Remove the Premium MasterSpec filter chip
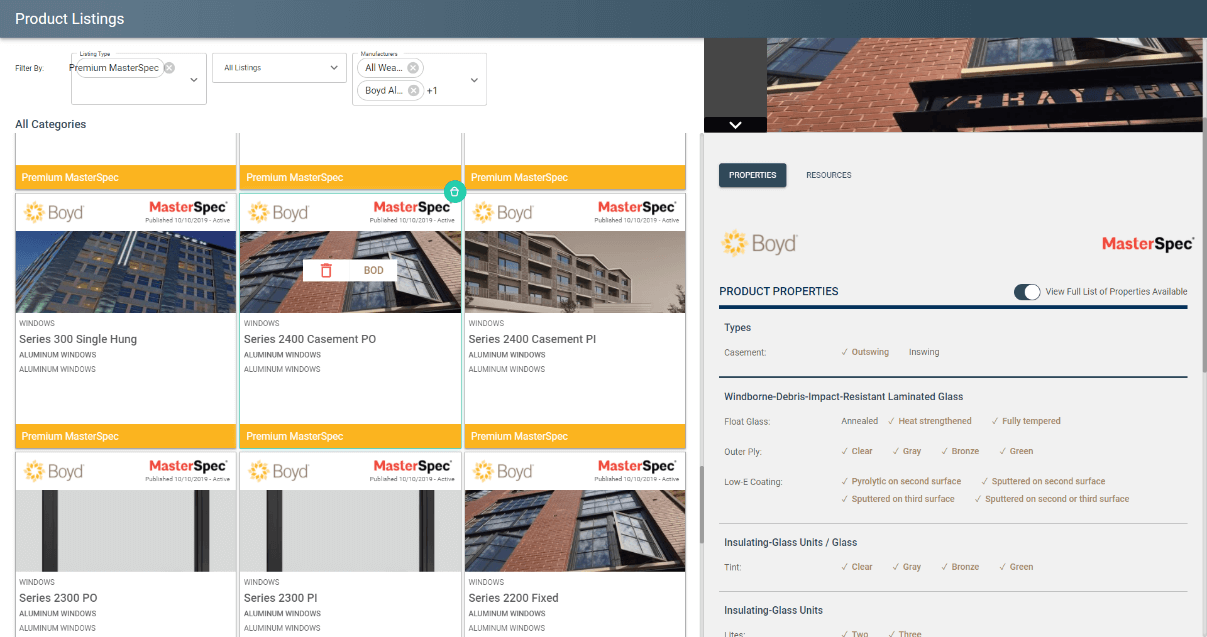1207x637 pixels. (169, 68)
